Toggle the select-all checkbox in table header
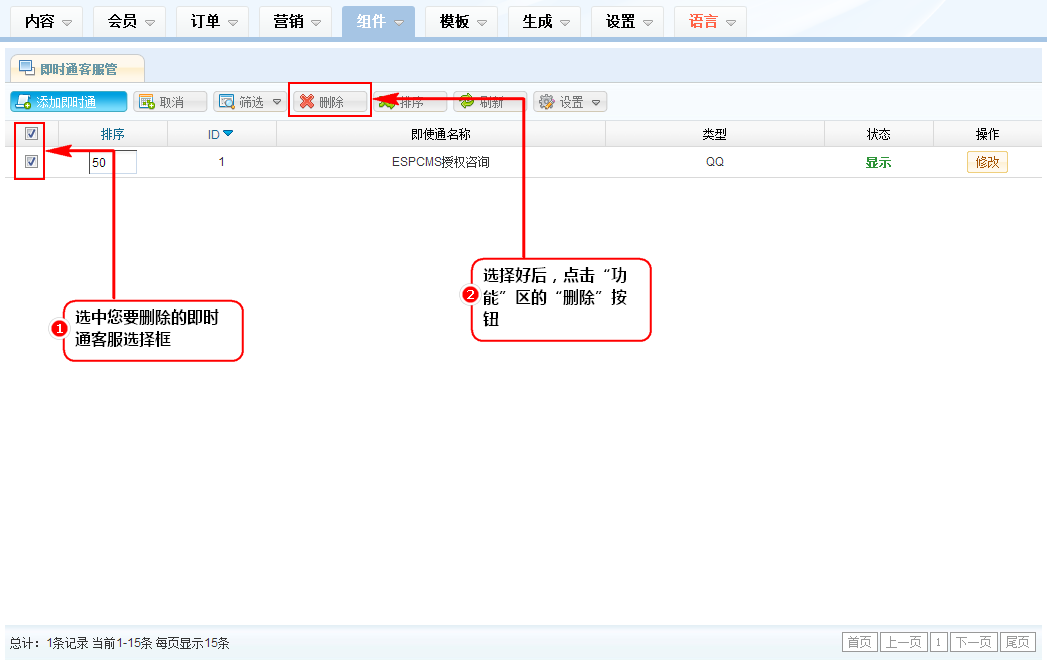Viewport: 1047px width, 662px height. coord(31,134)
